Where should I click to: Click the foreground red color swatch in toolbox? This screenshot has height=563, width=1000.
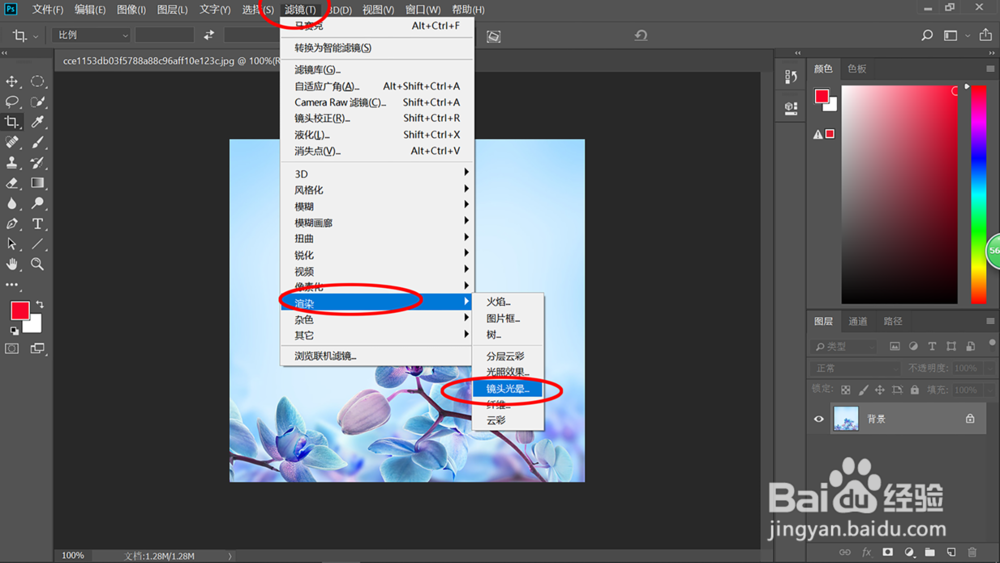(x=19, y=311)
